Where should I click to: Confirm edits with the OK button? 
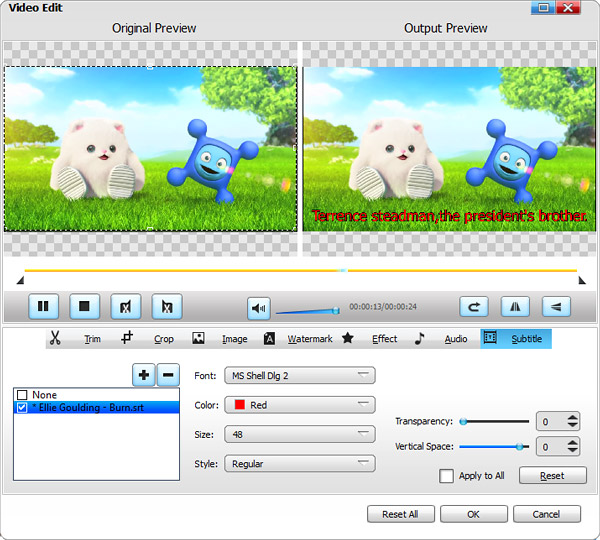click(x=474, y=514)
